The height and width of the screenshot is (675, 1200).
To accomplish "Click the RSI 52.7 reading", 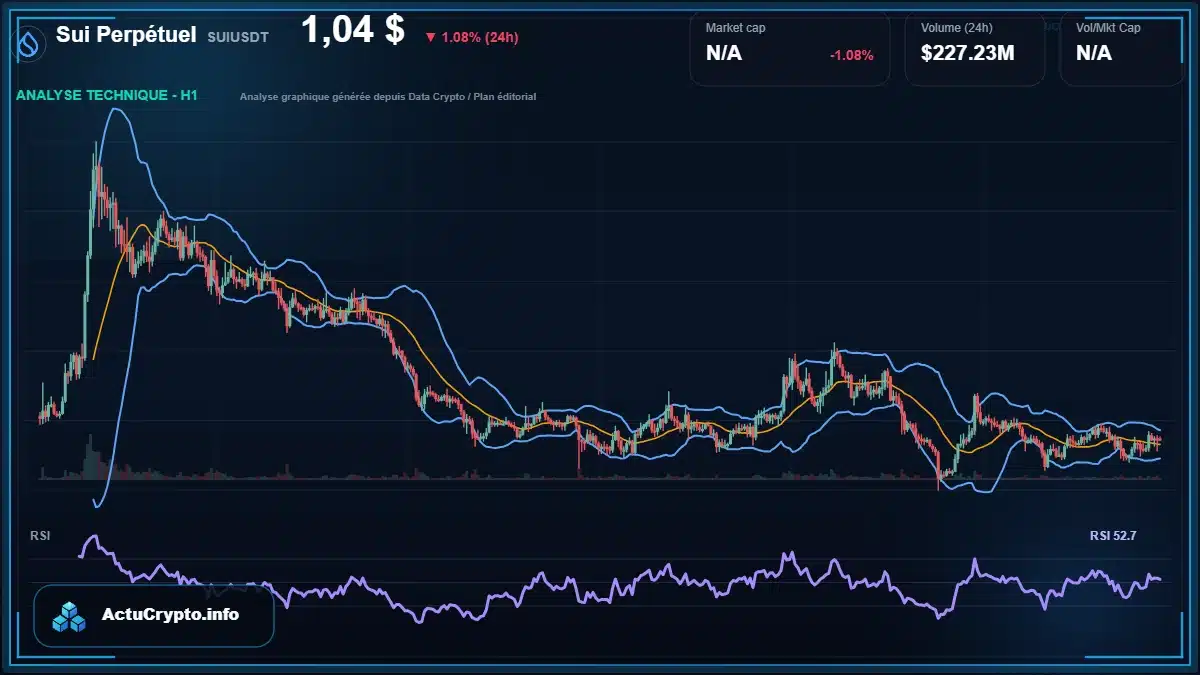I will point(1113,536).
